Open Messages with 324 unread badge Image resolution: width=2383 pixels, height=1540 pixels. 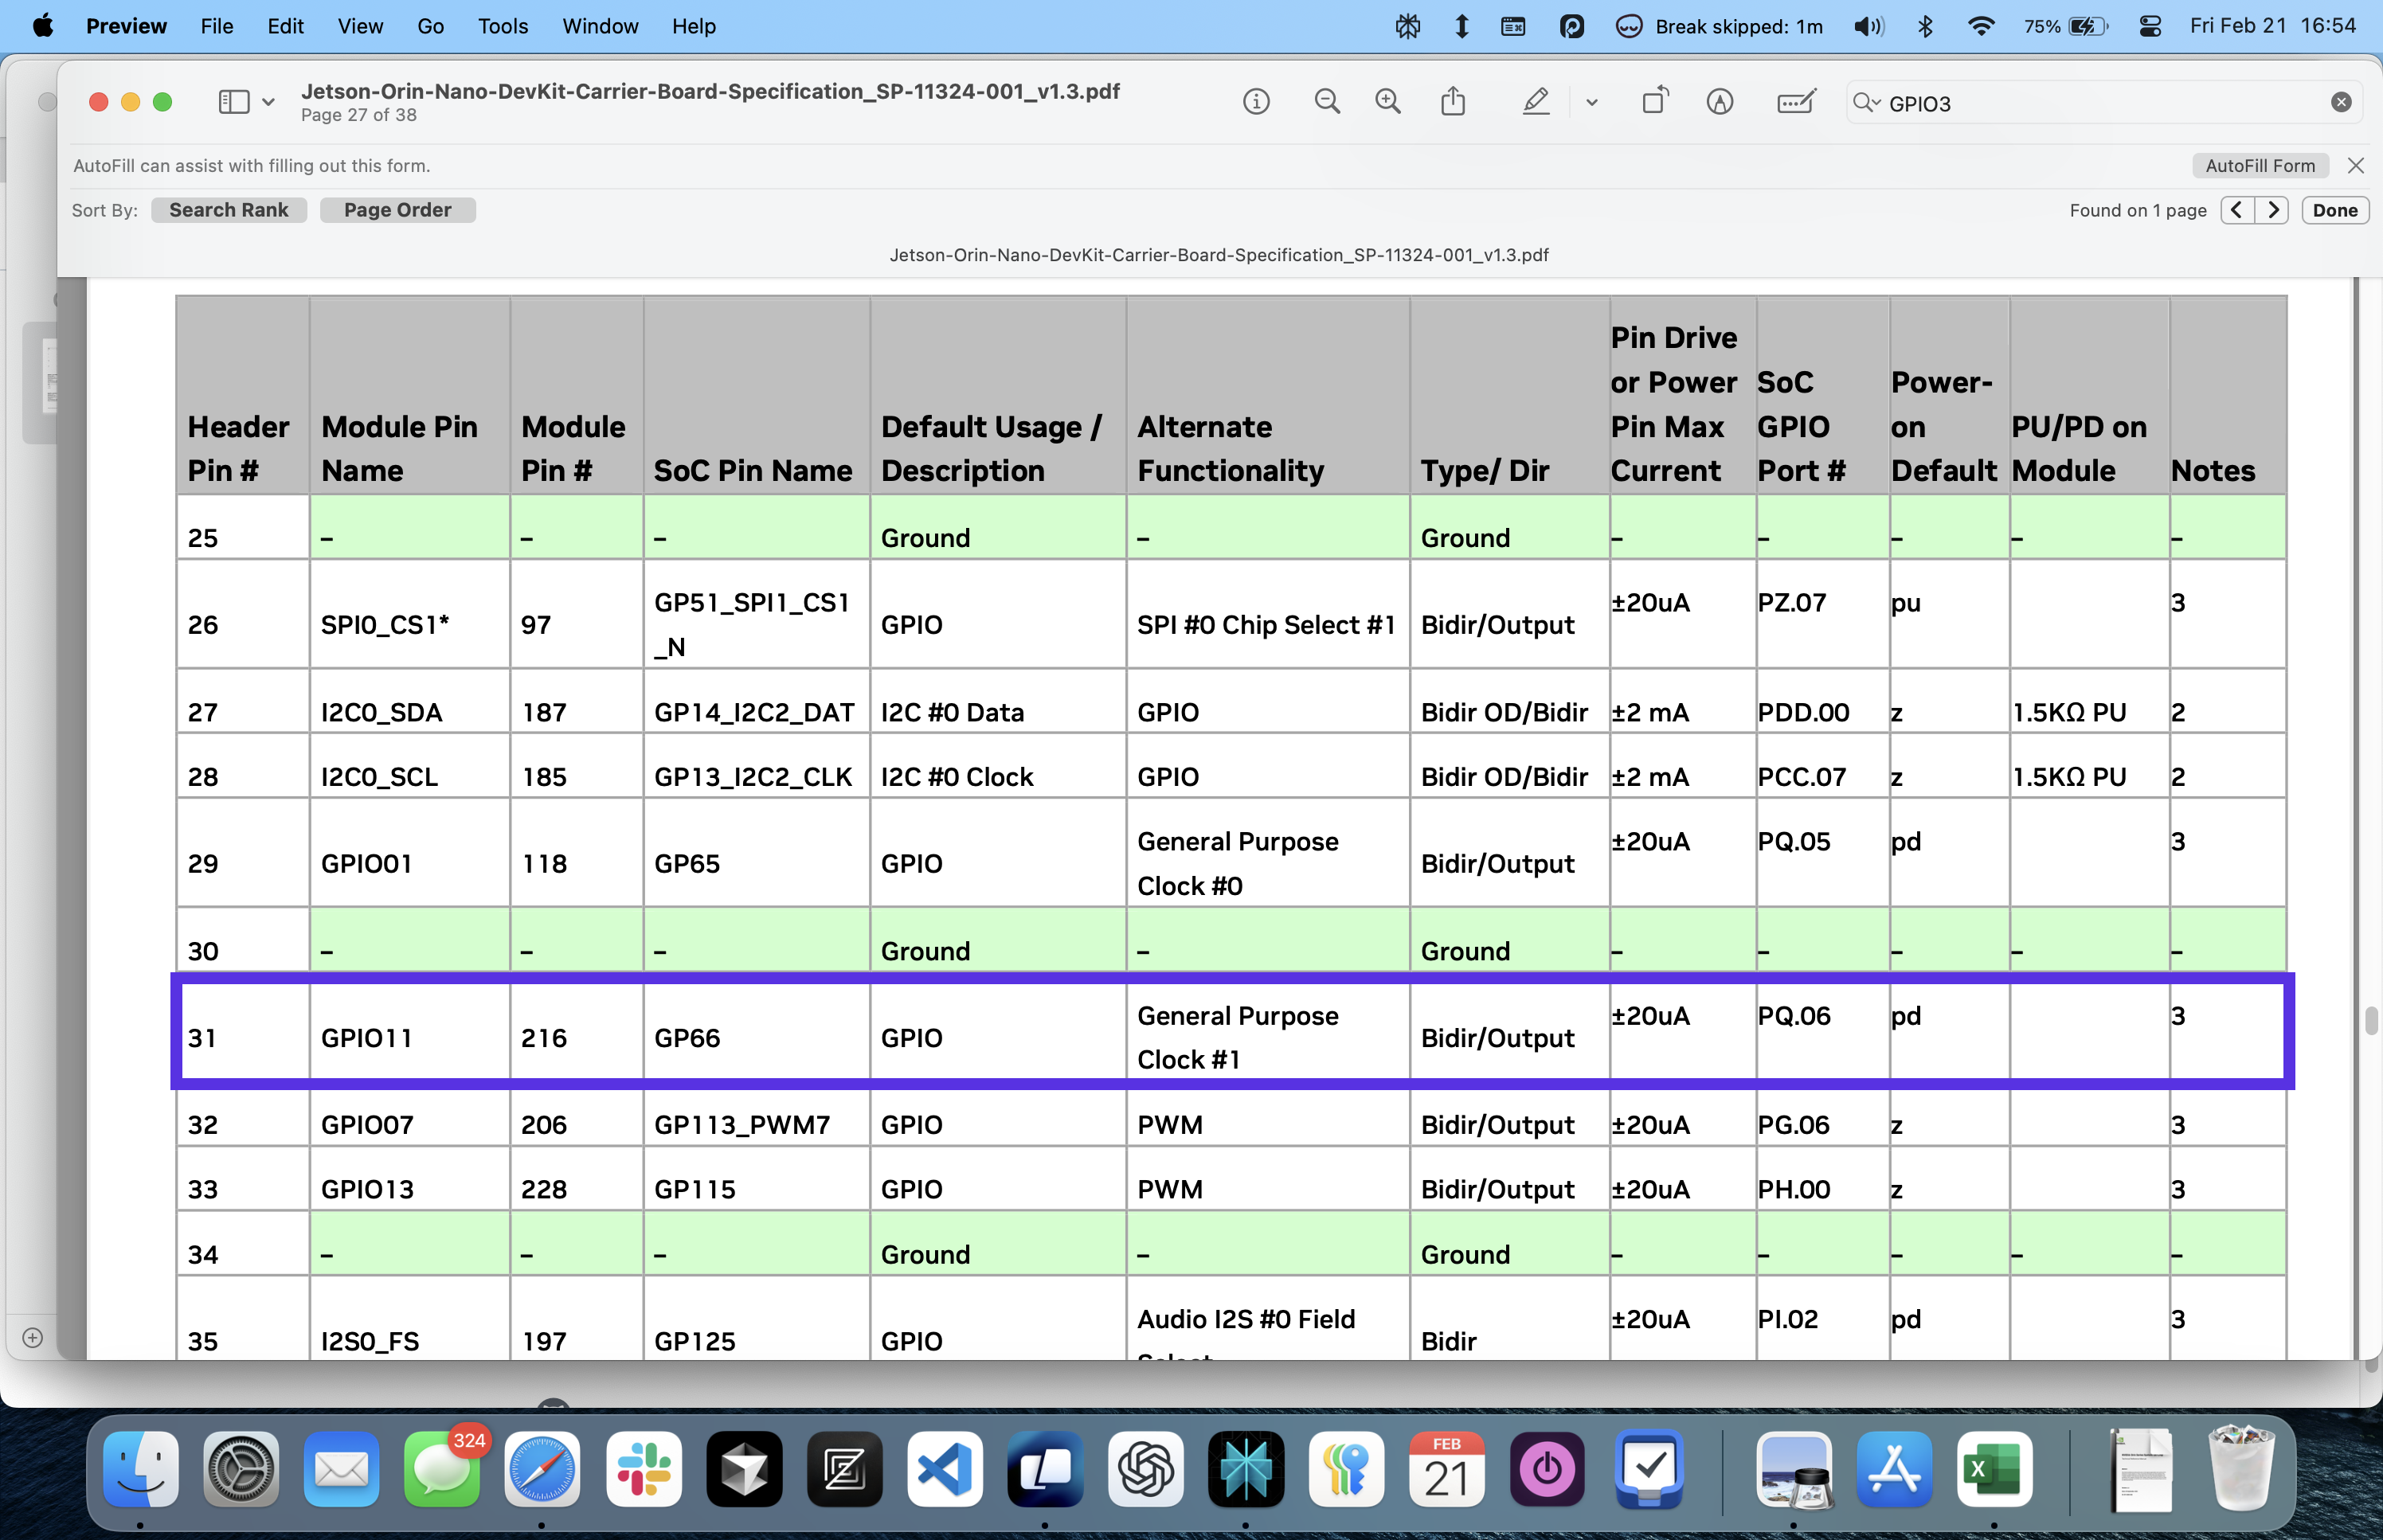(x=442, y=1469)
